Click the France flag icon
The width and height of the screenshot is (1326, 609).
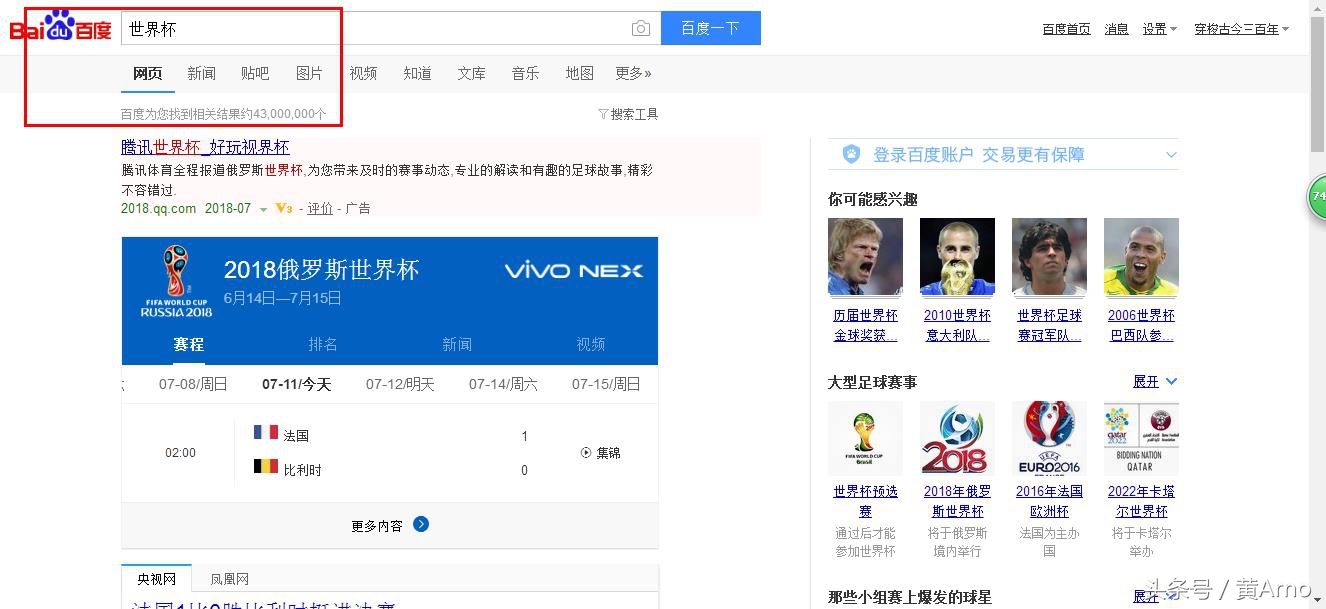click(x=265, y=432)
